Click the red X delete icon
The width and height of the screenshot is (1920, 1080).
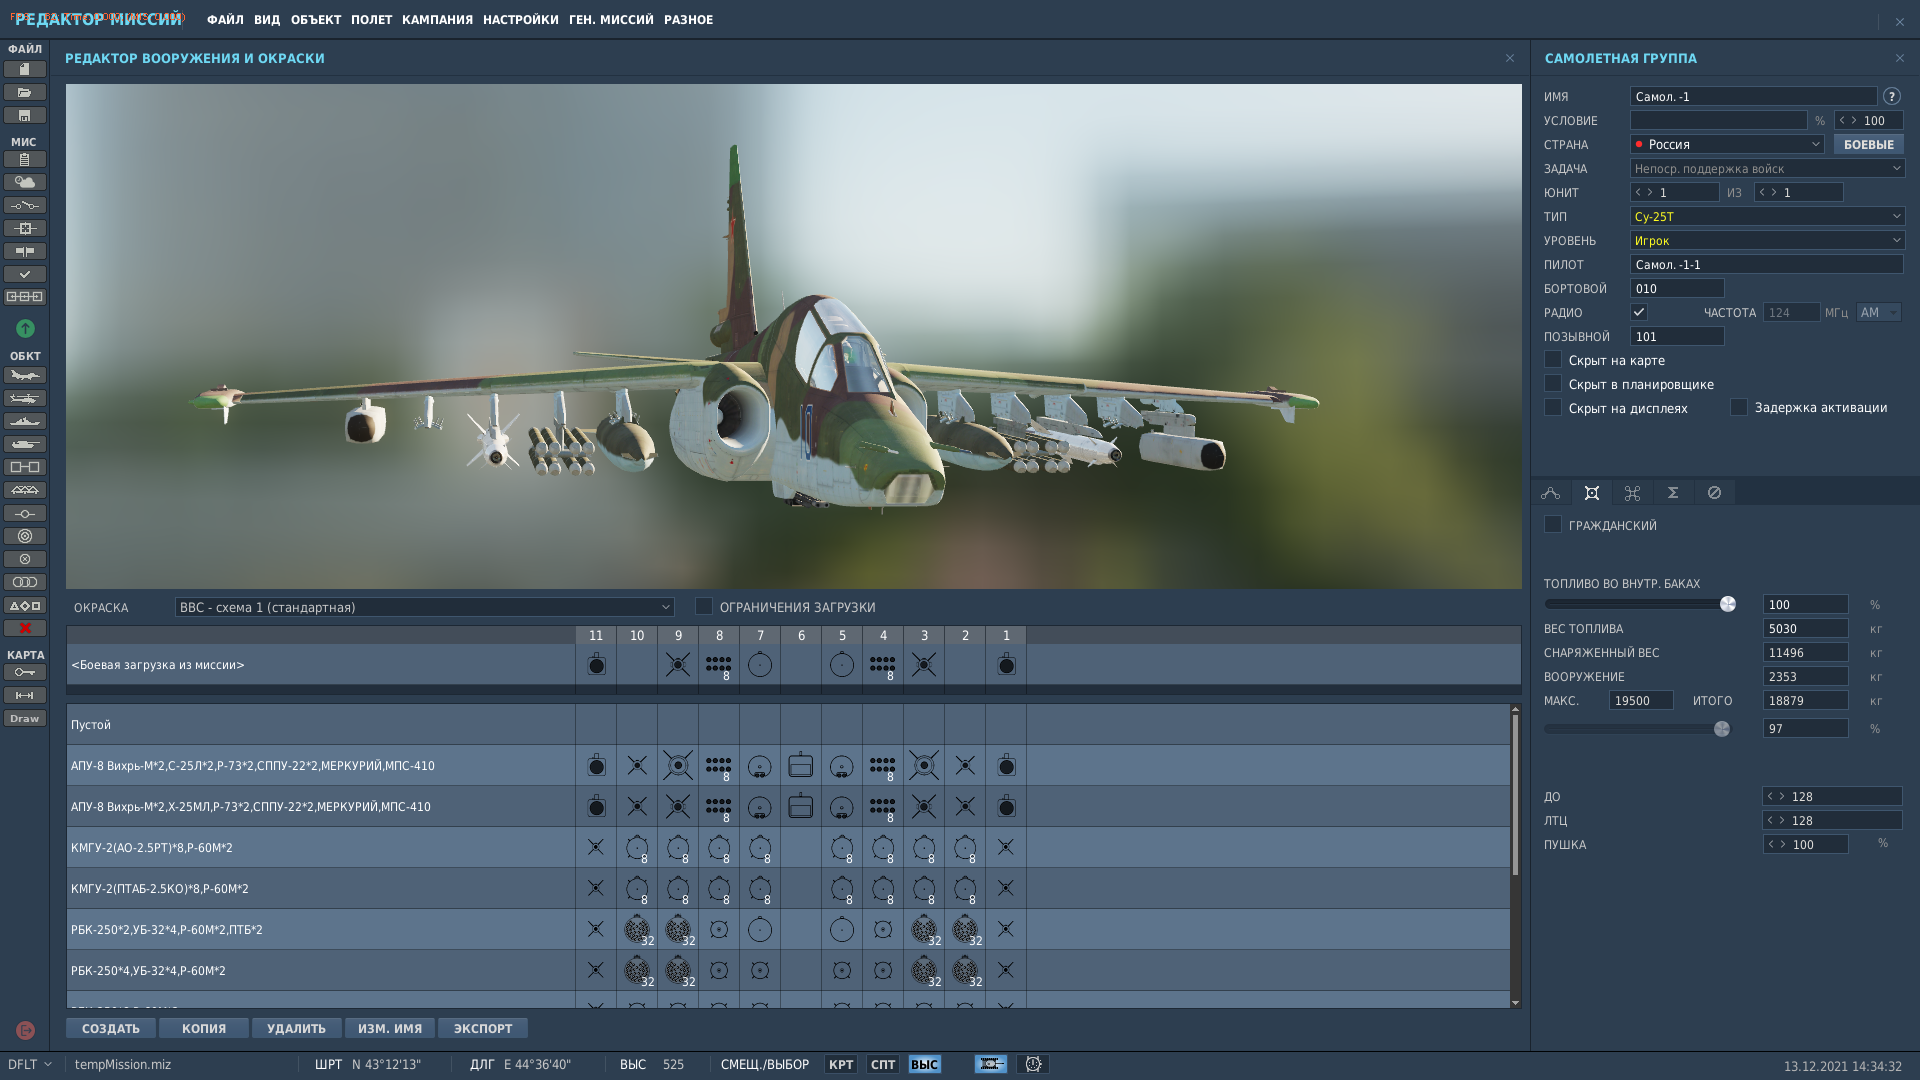click(25, 628)
